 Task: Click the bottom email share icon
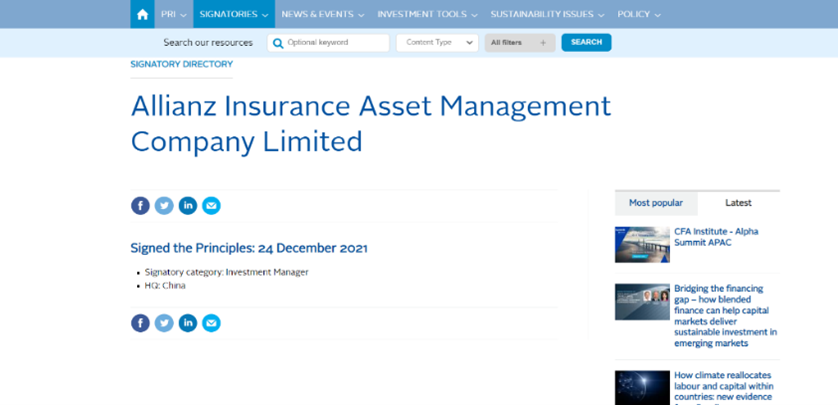211,323
